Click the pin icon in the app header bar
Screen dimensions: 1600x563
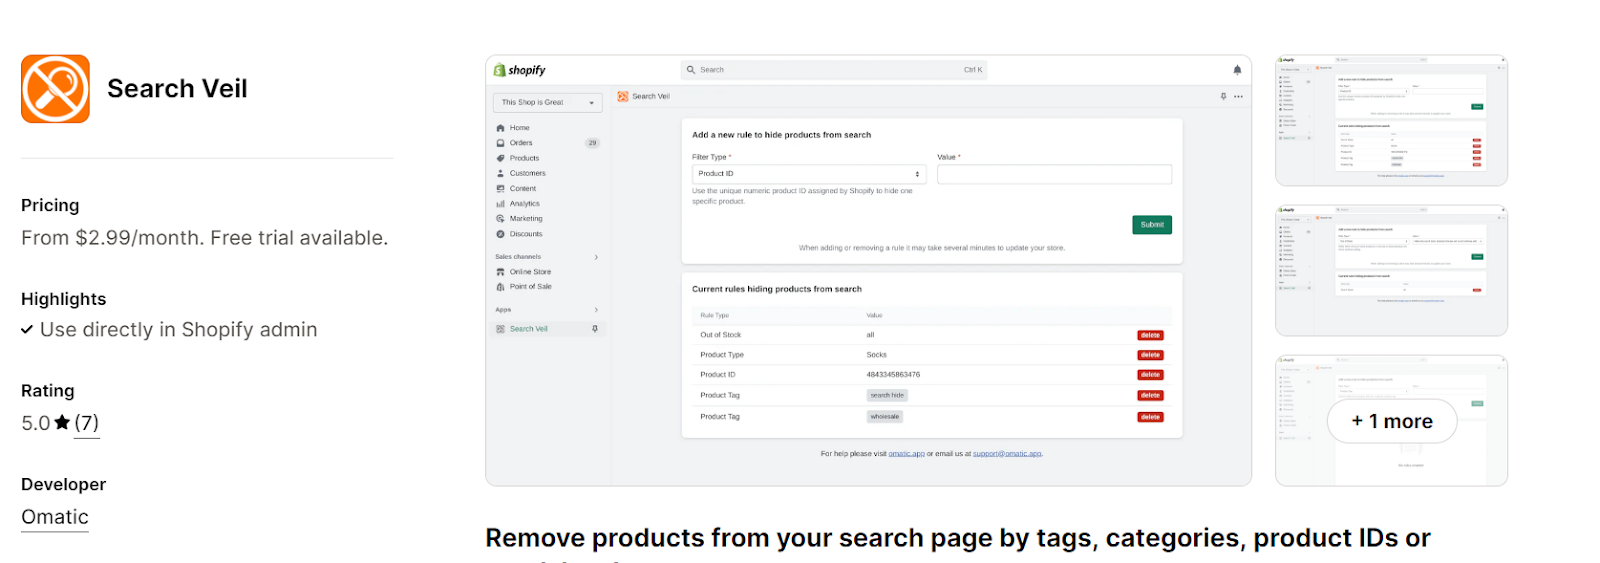point(1223,97)
